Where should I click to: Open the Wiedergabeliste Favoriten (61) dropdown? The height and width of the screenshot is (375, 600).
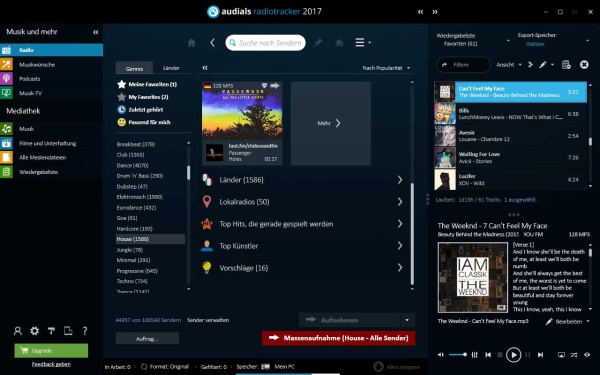(x=473, y=40)
